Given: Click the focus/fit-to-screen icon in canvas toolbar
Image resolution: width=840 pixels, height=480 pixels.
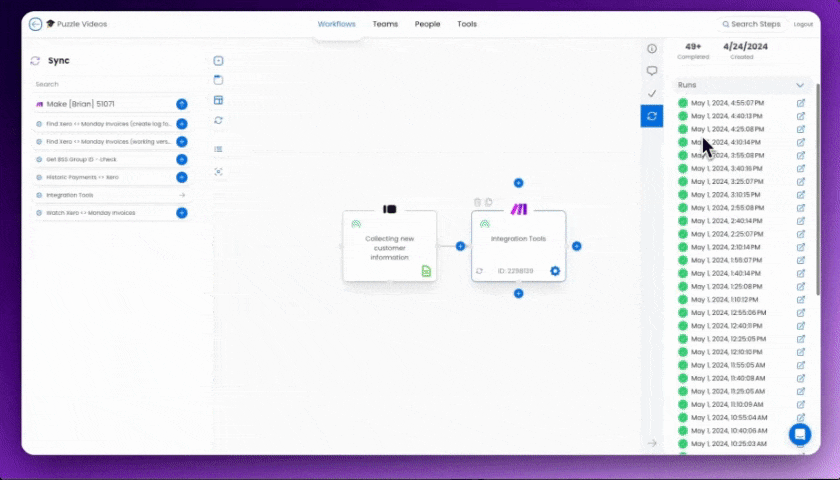Looking at the screenshot, I should pyautogui.click(x=218, y=172).
